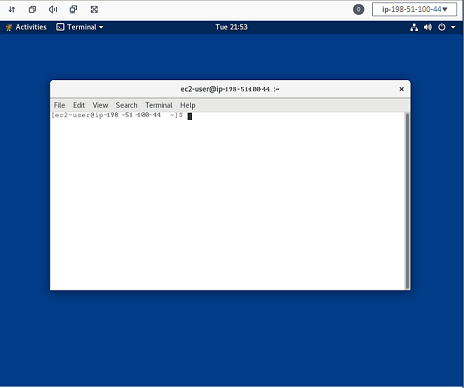Click the terminal vertical scrollbar
The width and height of the screenshot is (464, 388).
coord(407,201)
